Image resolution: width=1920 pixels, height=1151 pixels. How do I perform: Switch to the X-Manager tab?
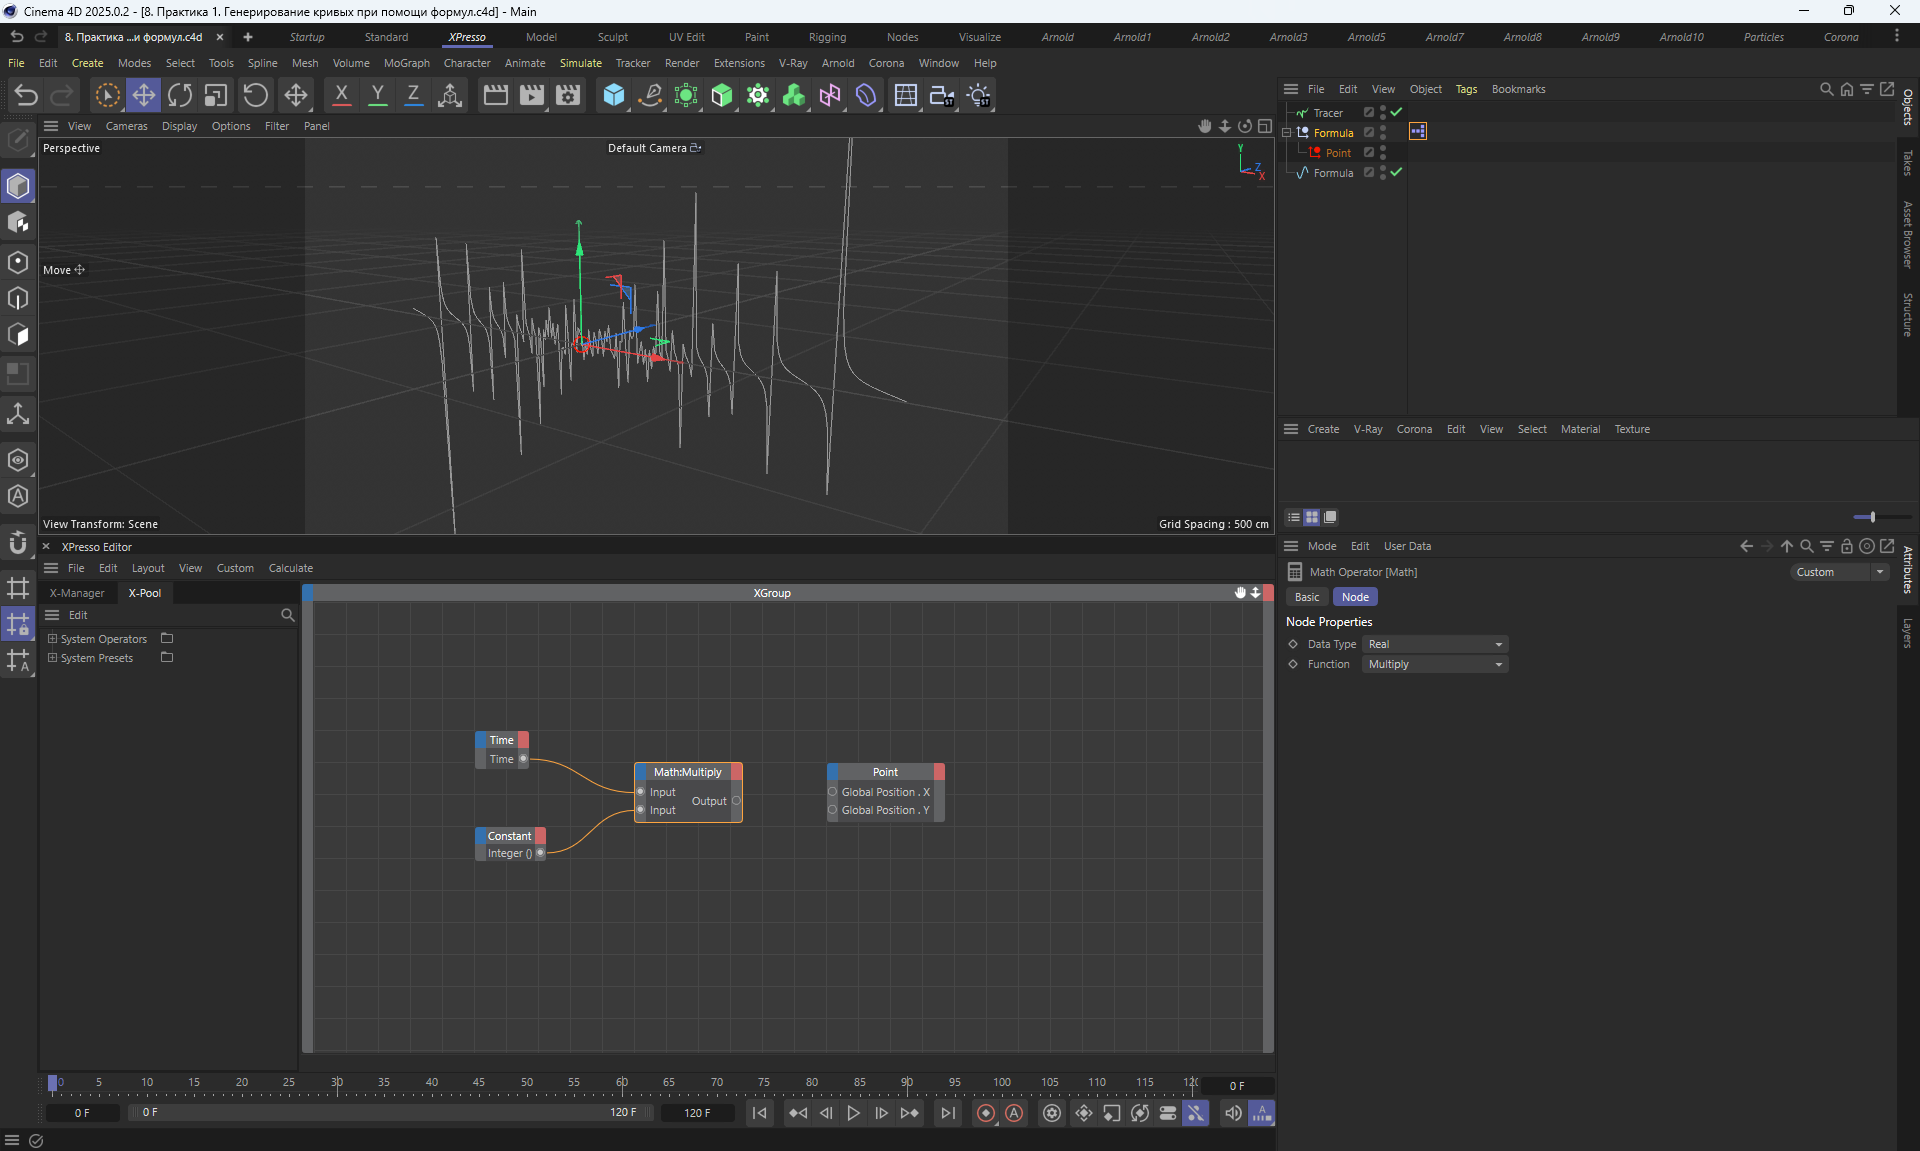(x=77, y=593)
